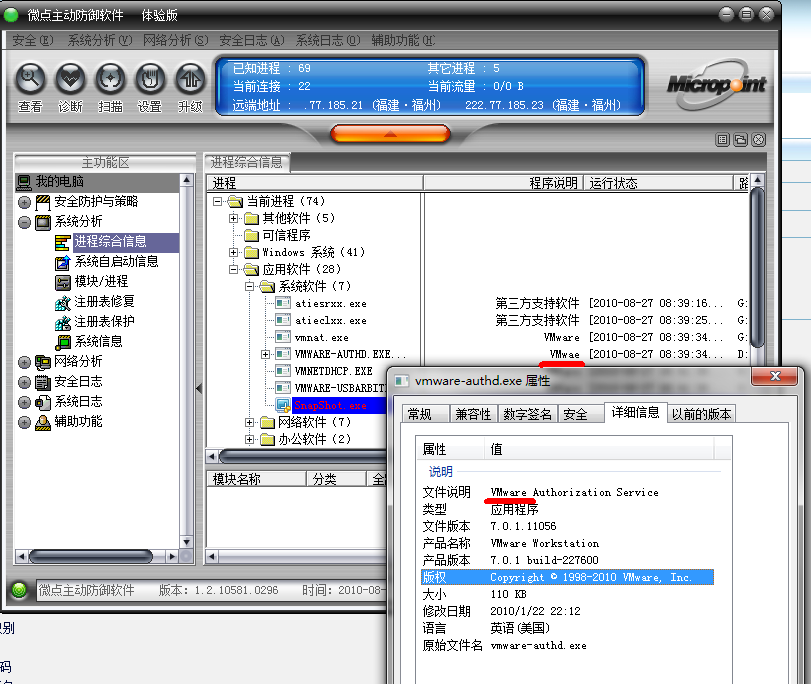Collapse the 当前进程 (74) tree node
This screenshot has height=684, width=811.
[x=218, y=201]
